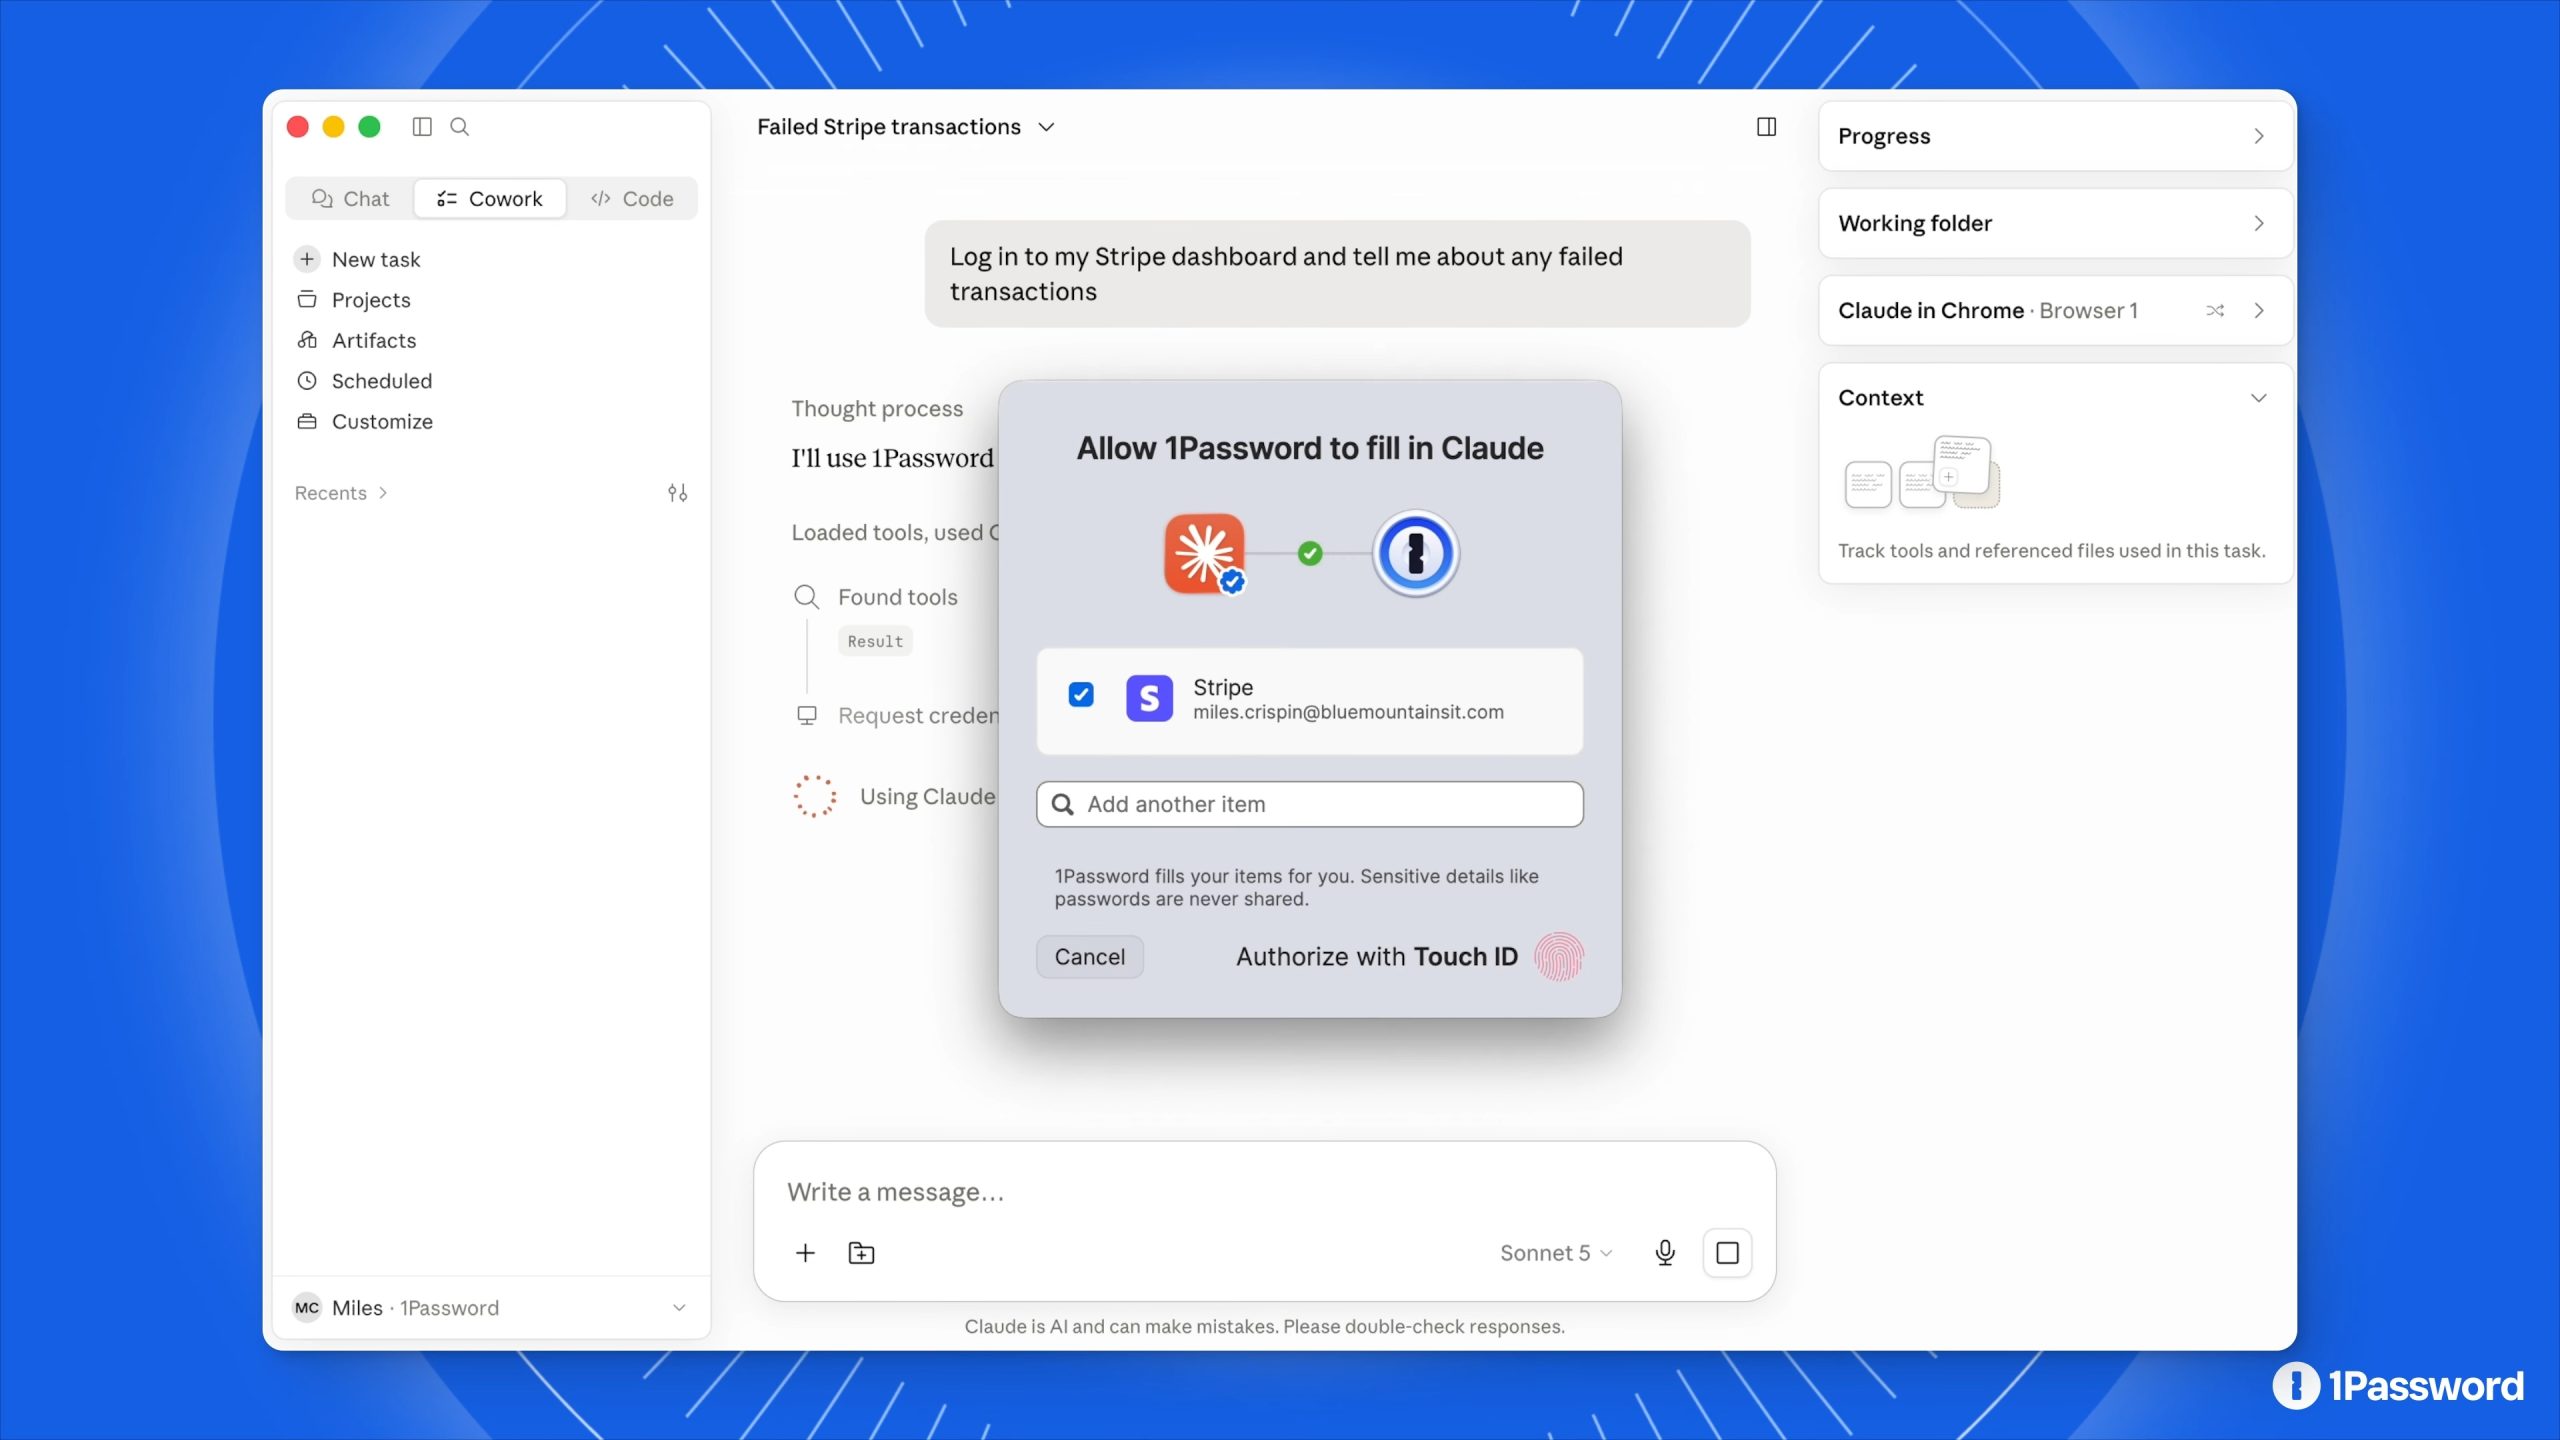This screenshot has height=1440, width=2560.
Task: Click Authorize with Touch ID text
Action: click(x=1377, y=957)
